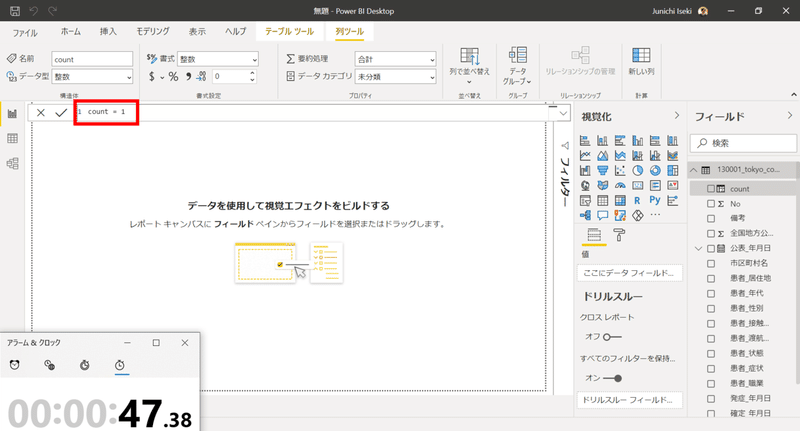Open the データ型 dropdown

92,77
